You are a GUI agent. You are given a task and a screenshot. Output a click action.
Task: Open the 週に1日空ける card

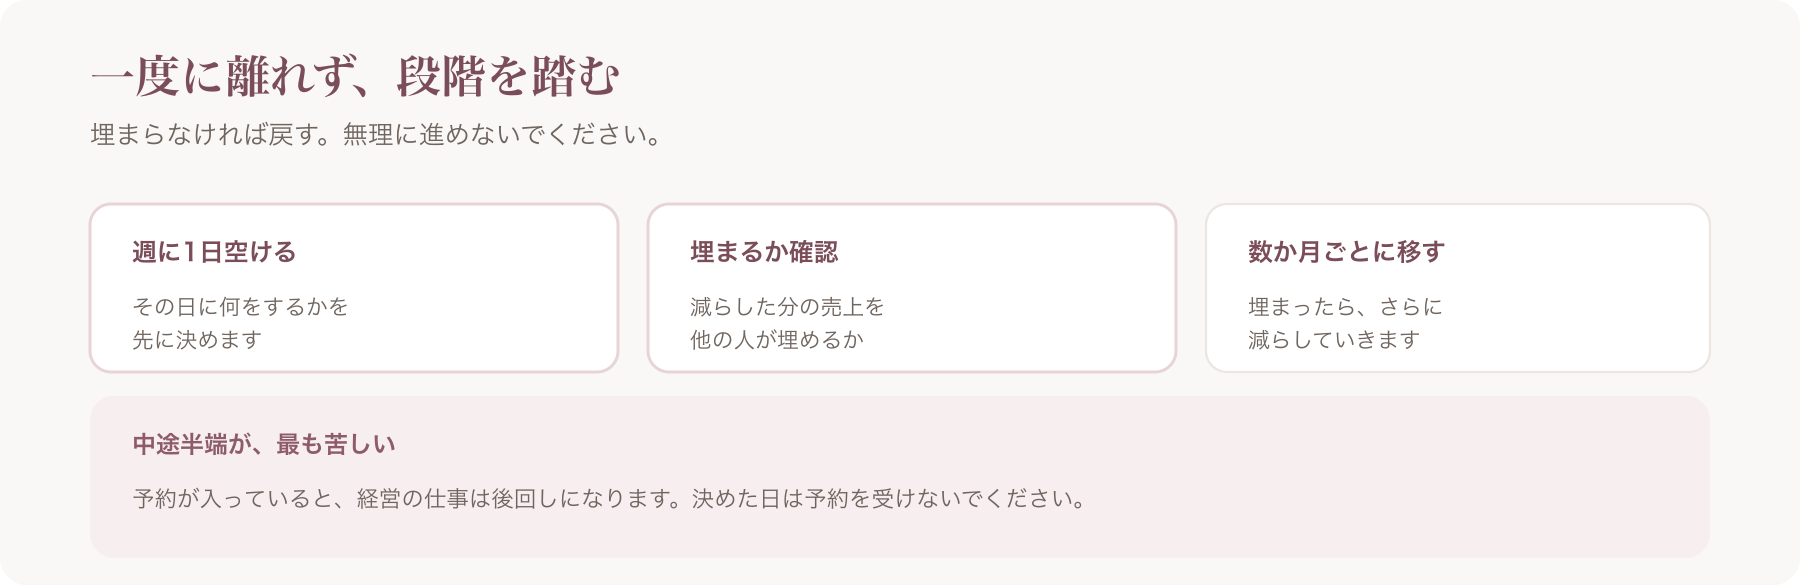coord(354,288)
